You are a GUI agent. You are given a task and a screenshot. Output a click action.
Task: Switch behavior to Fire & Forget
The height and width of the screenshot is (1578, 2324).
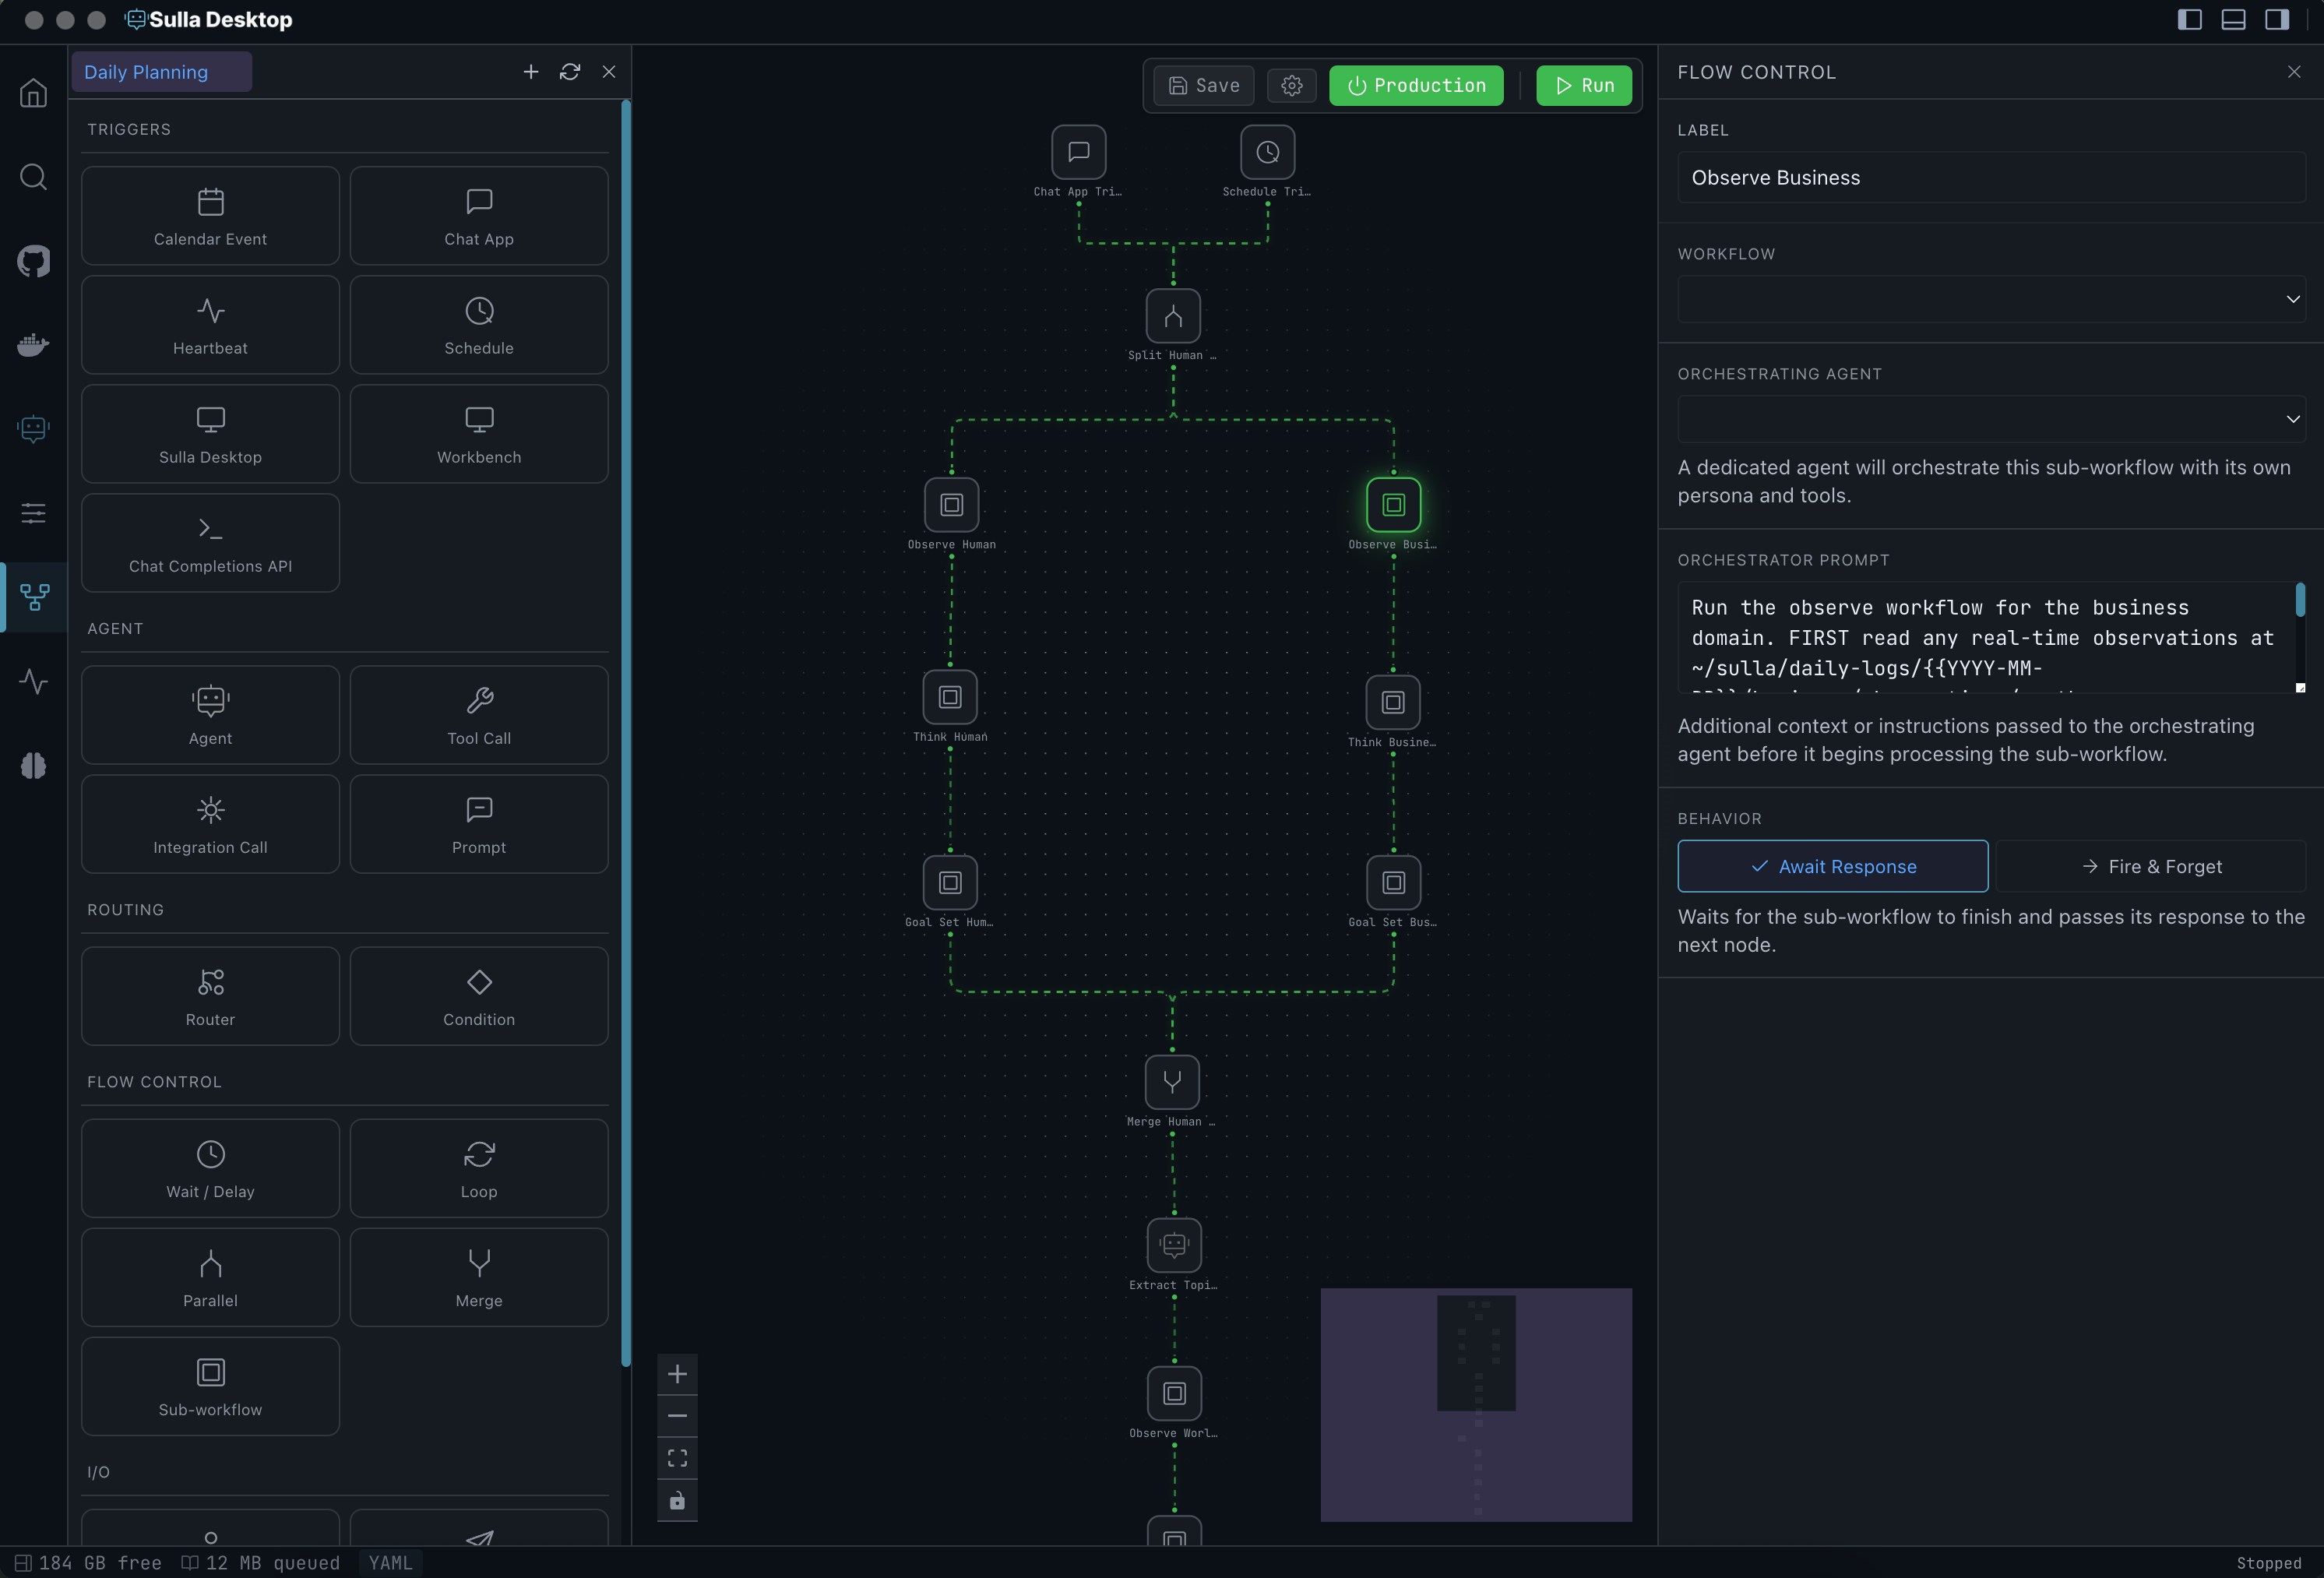pyautogui.click(x=2152, y=866)
